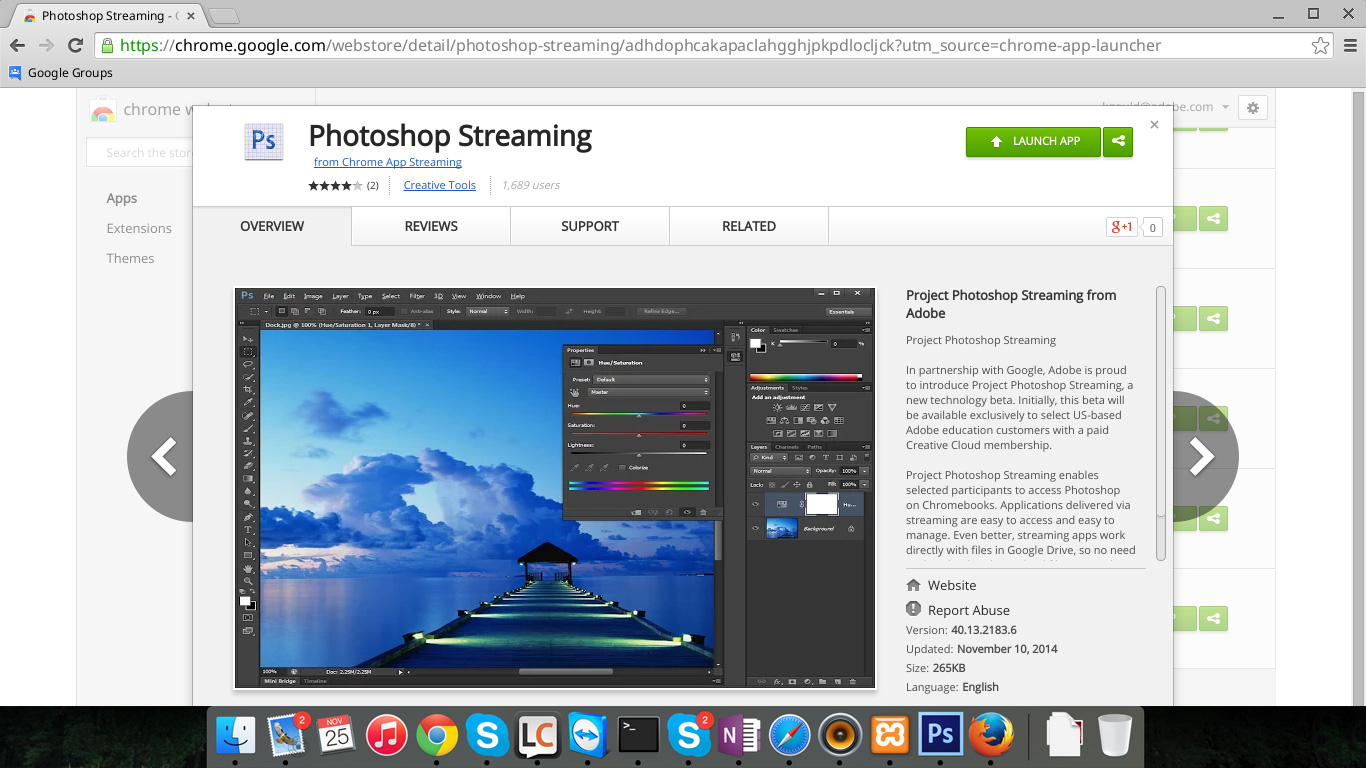This screenshot has width=1366, height=768.
Task: Click the Saturation slider in the preview
Action: coord(639,433)
